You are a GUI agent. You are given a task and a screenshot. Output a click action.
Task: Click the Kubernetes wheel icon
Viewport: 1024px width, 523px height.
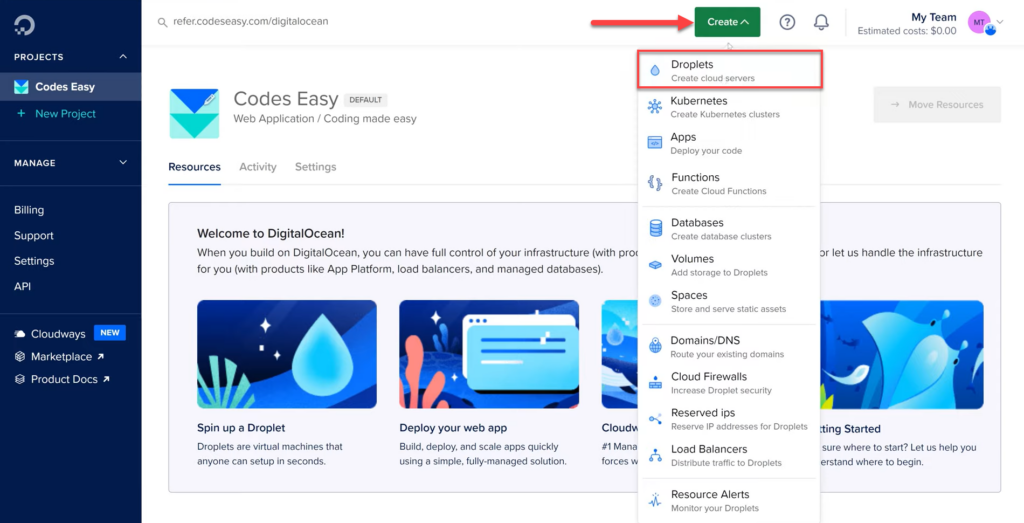coord(654,107)
